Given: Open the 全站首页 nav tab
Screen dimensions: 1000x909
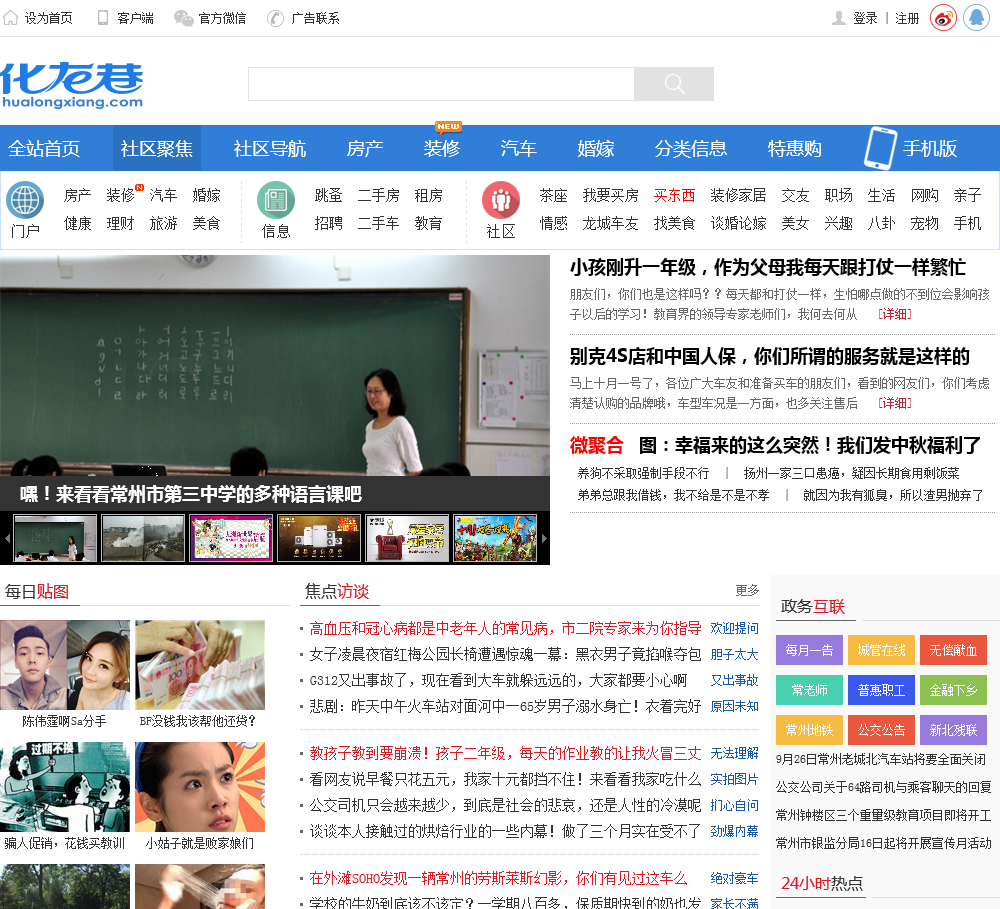Looking at the screenshot, I should tap(44, 149).
